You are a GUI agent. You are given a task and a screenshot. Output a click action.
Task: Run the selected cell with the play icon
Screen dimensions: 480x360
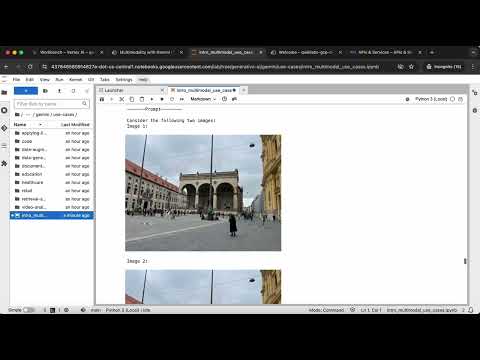click(x=152, y=99)
